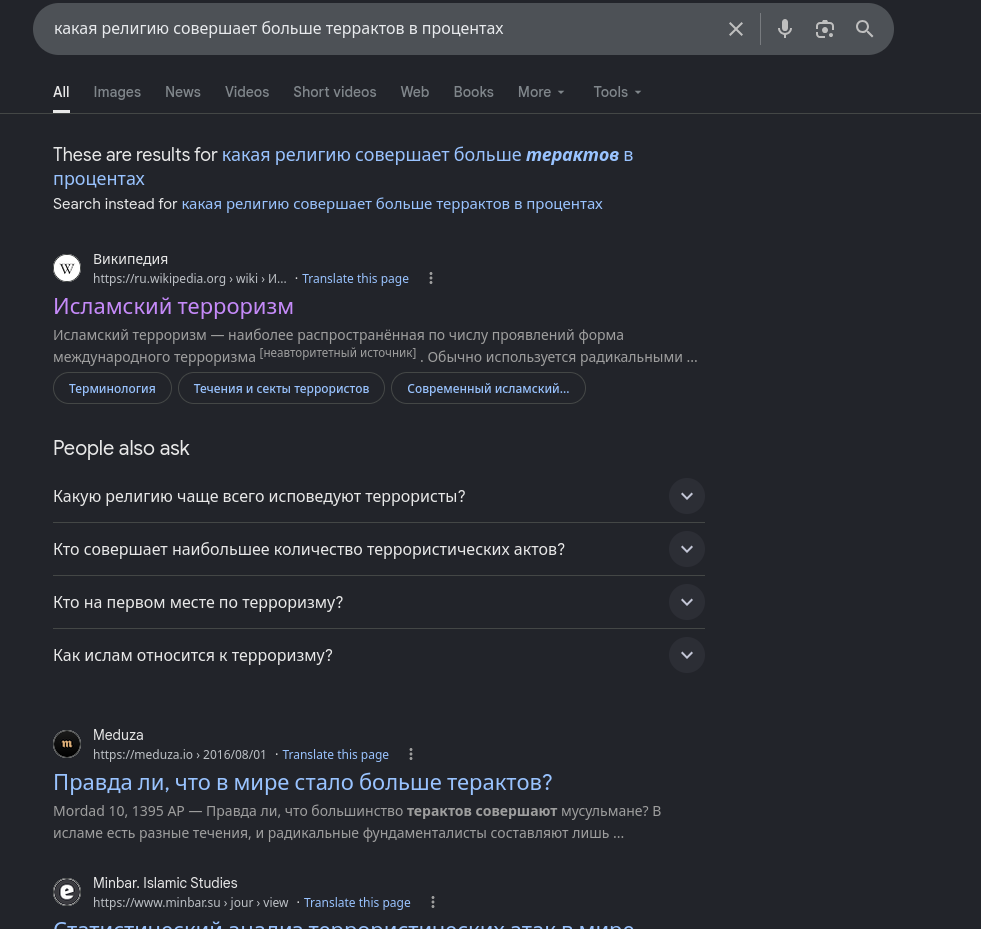Image resolution: width=981 pixels, height=929 pixels.
Task: Open search by image camera icon
Action: click(825, 29)
